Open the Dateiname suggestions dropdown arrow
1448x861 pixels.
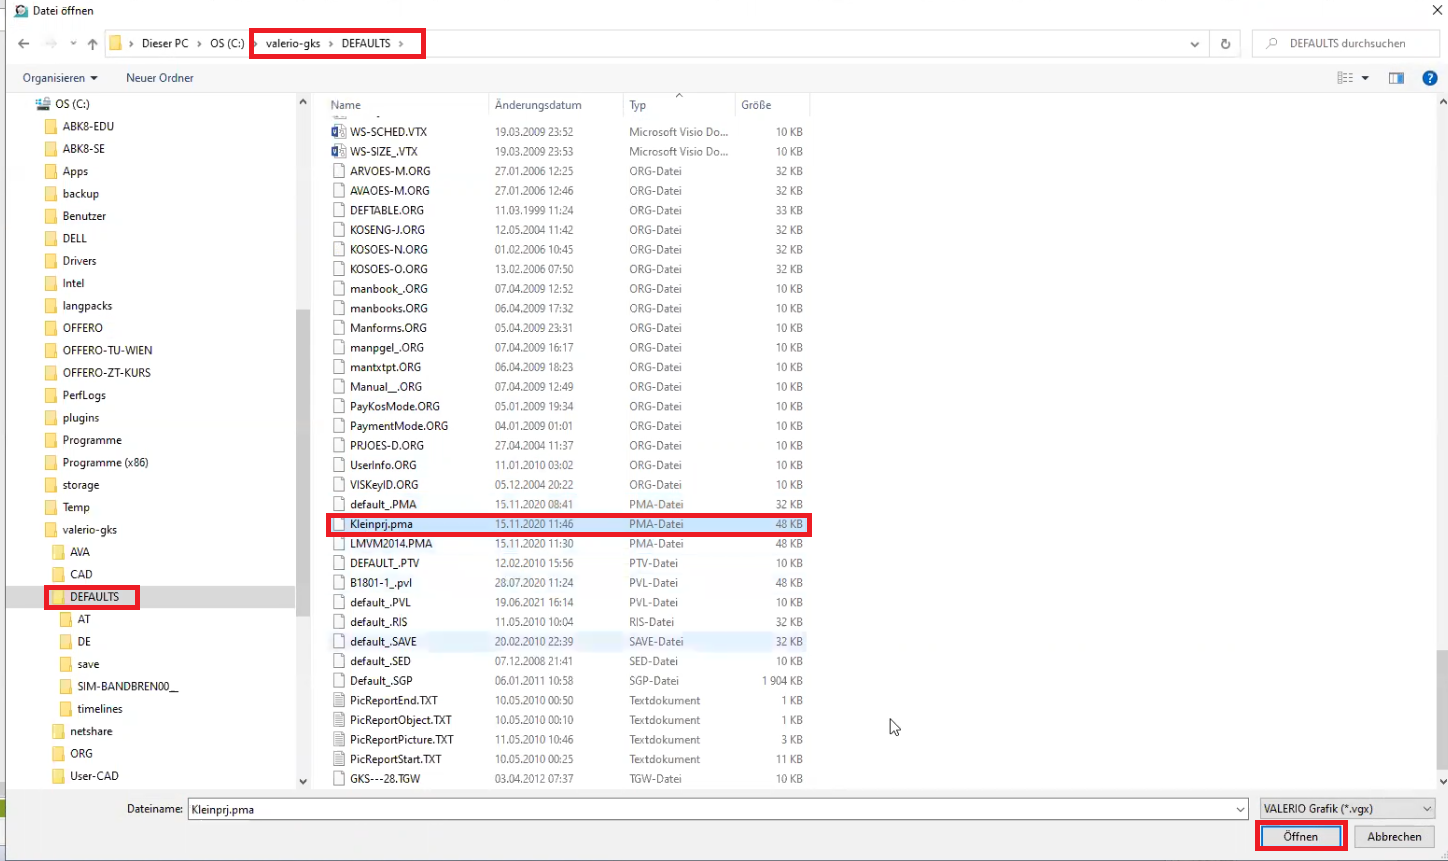(x=1240, y=809)
